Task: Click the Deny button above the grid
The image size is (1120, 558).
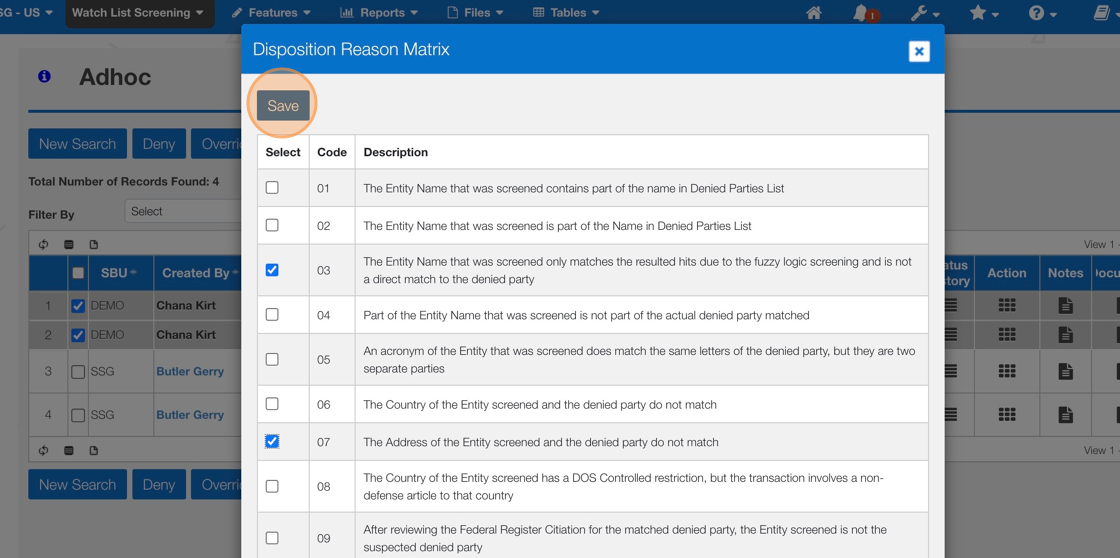Action: pos(159,144)
